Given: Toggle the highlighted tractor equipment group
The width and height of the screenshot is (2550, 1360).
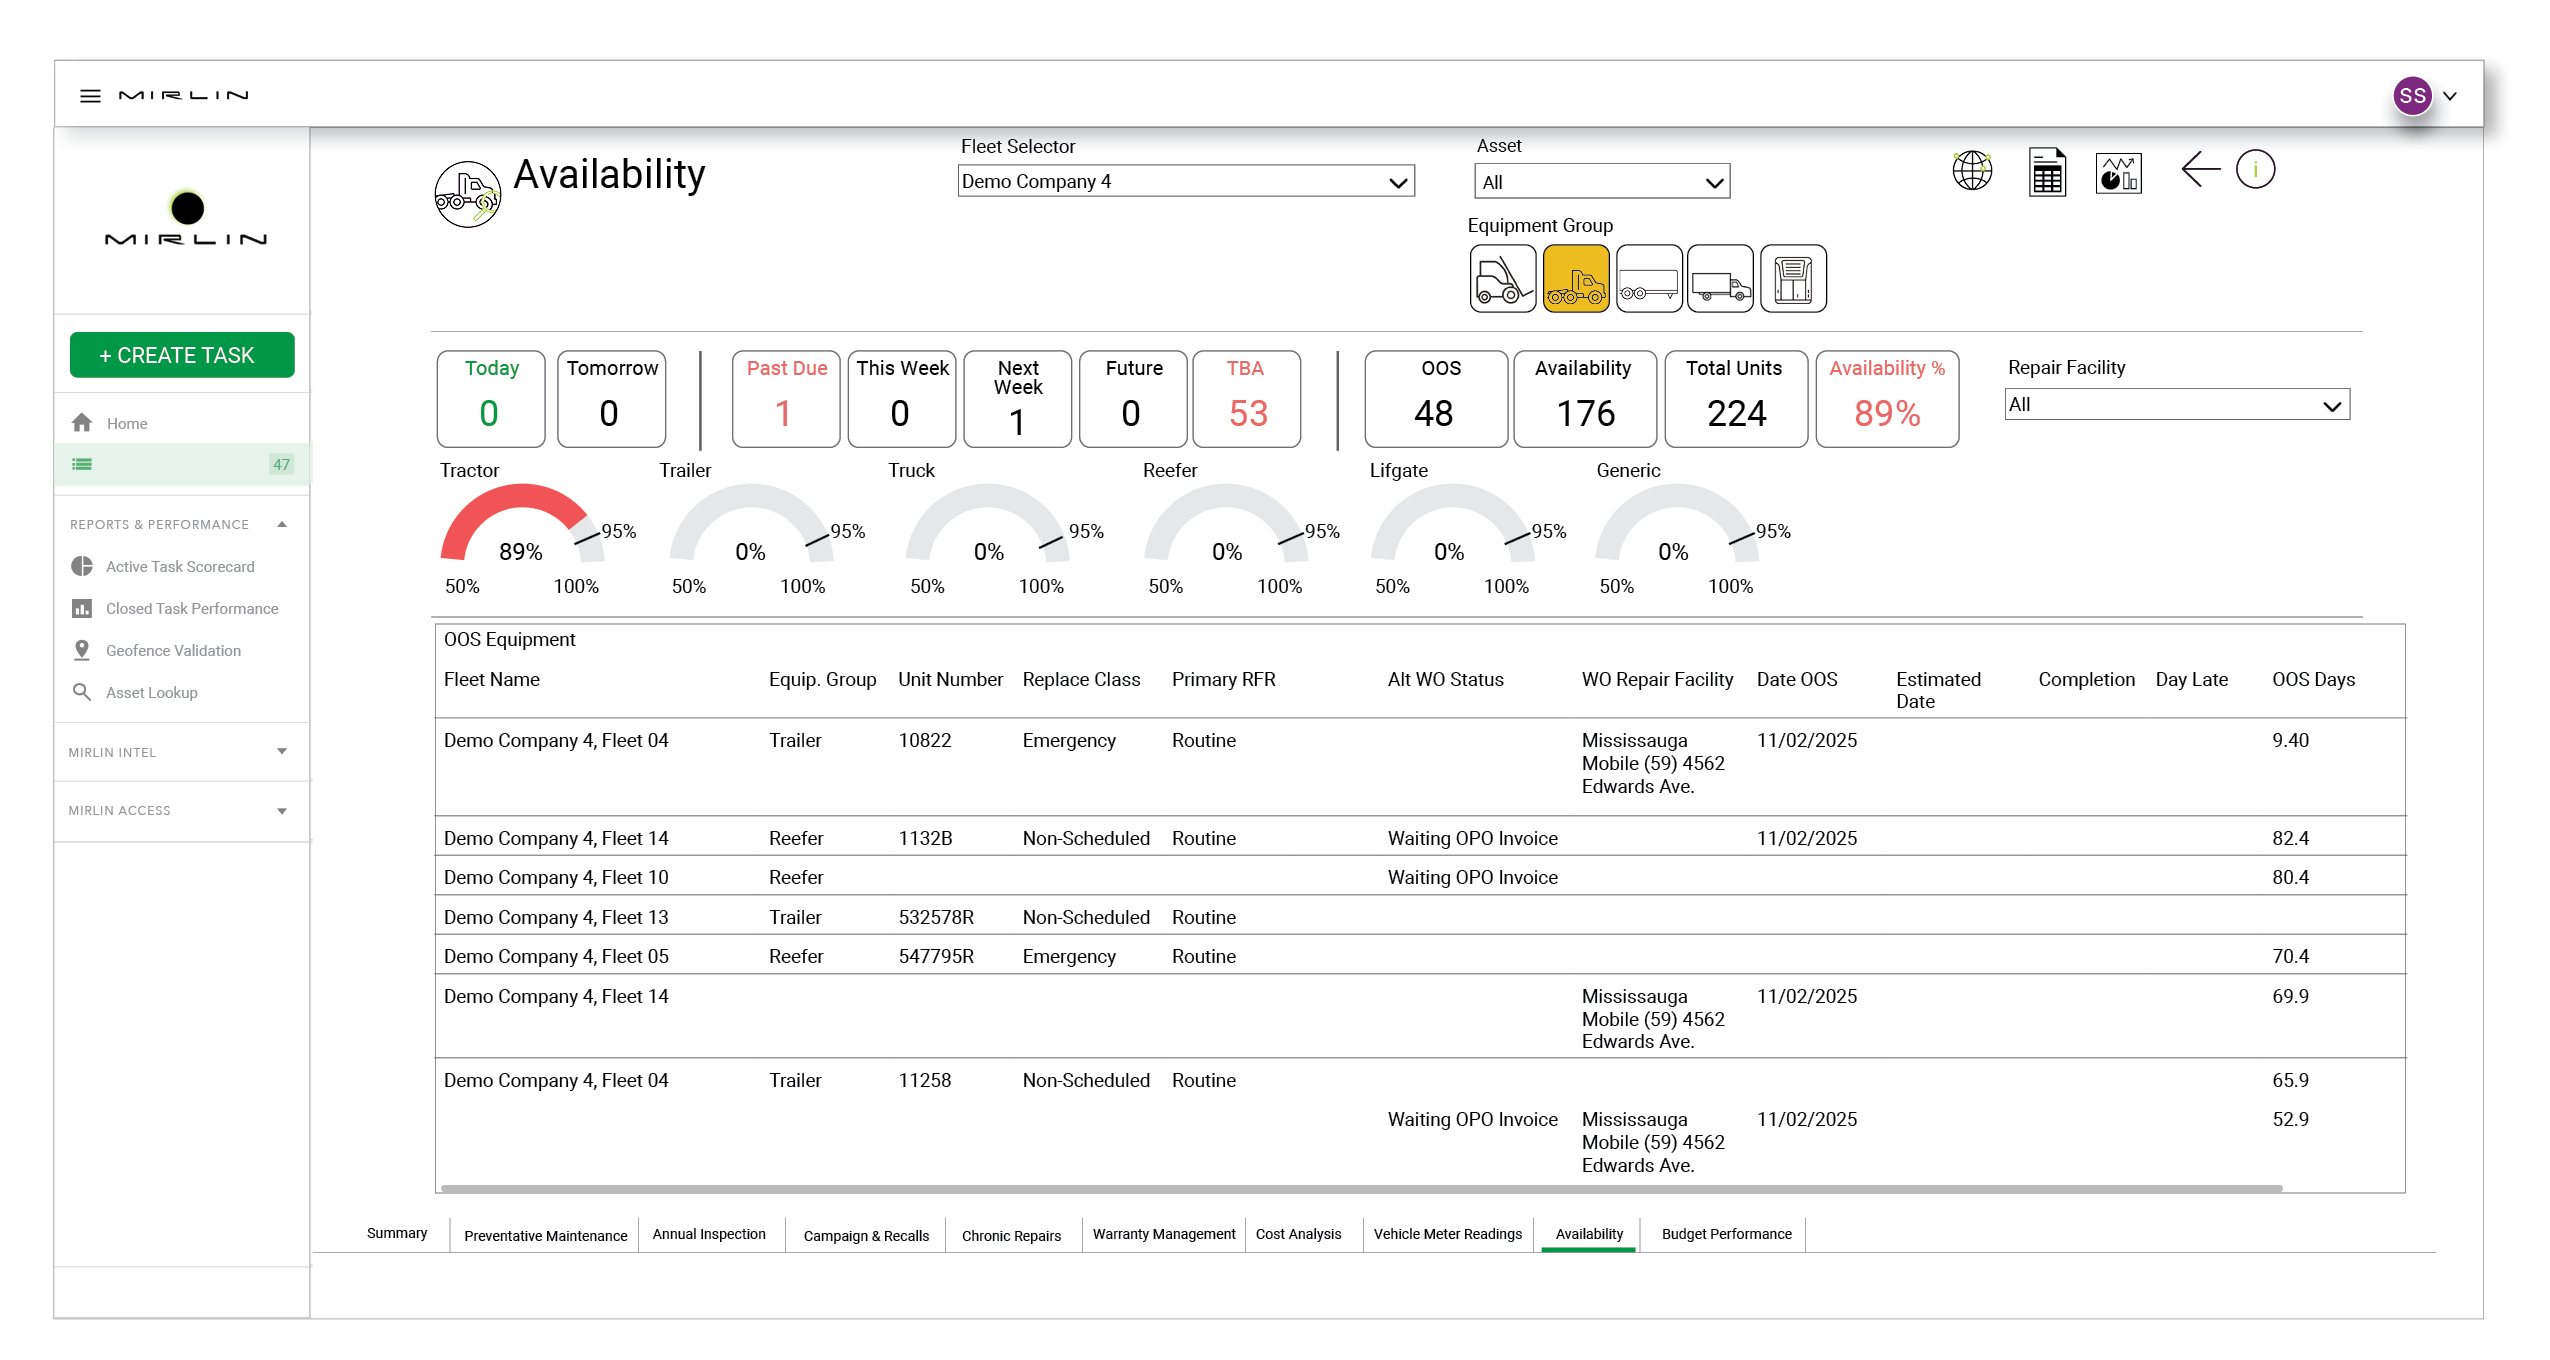Looking at the screenshot, I should click(x=1575, y=279).
